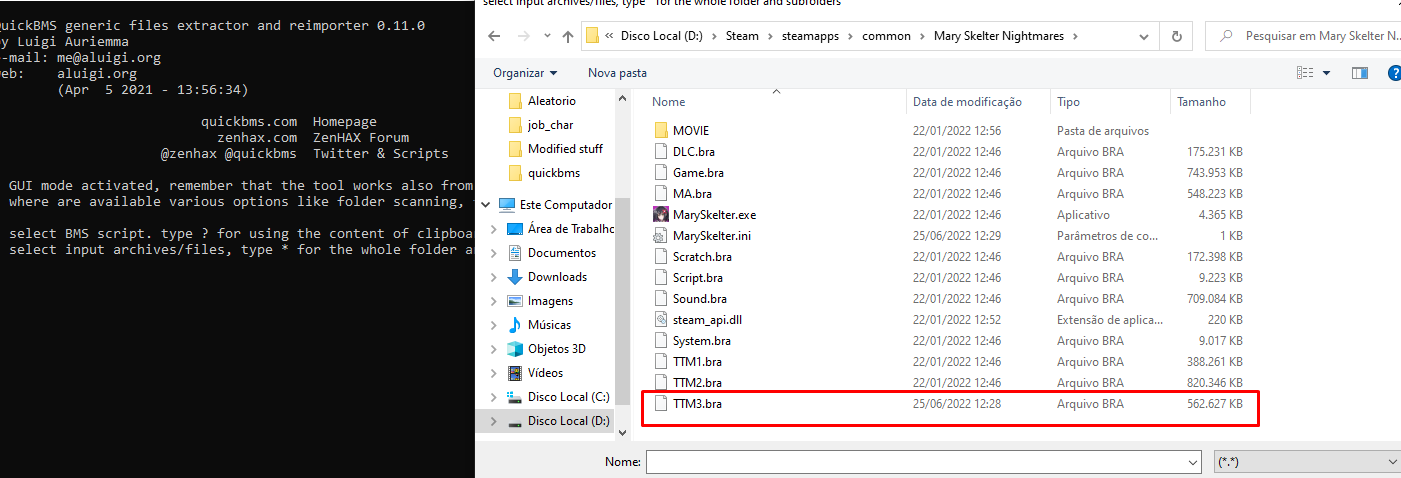Open the (*.*) file type dropdown
Image resolution: width=1401 pixels, height=478 pixels.
(x=1307, y=462)
